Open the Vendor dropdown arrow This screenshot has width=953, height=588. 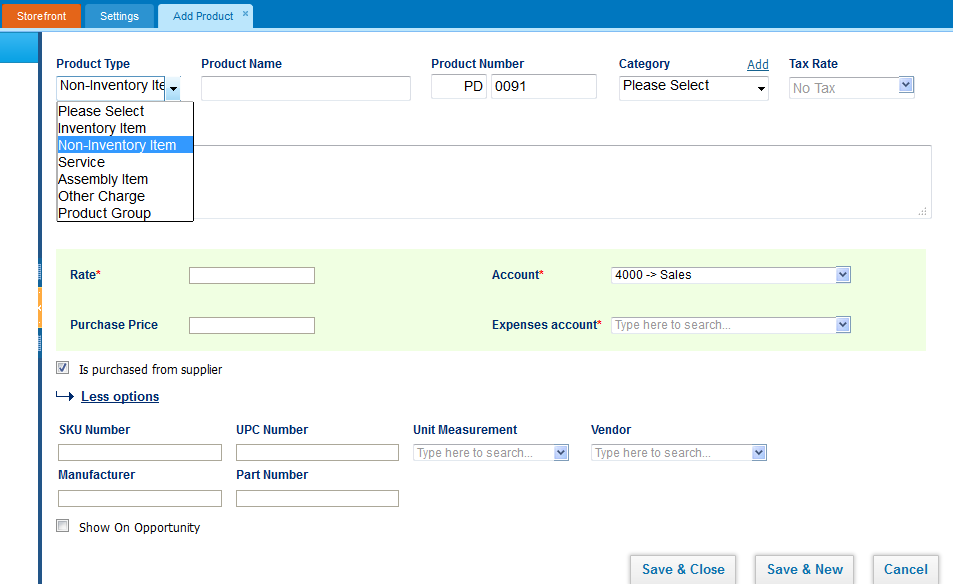(759, 452)
